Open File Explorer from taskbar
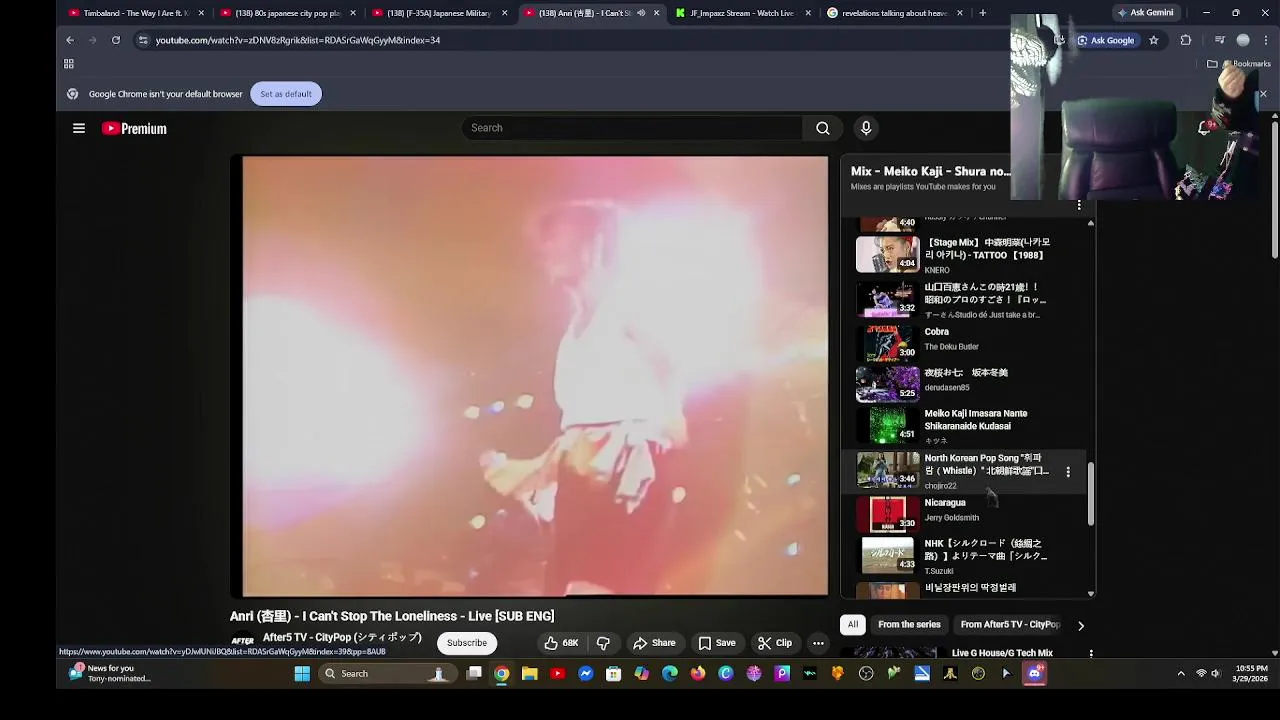This screenshot has height=720, width=1280. pyautogui.click(x=529, y=674)
